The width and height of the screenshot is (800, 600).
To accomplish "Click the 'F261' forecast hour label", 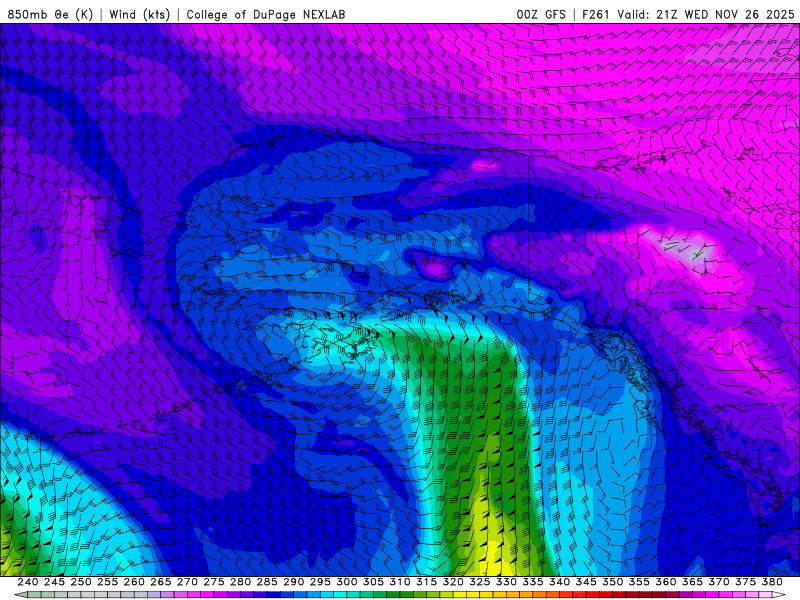I will pyautogui.click(x=596, y=14).
